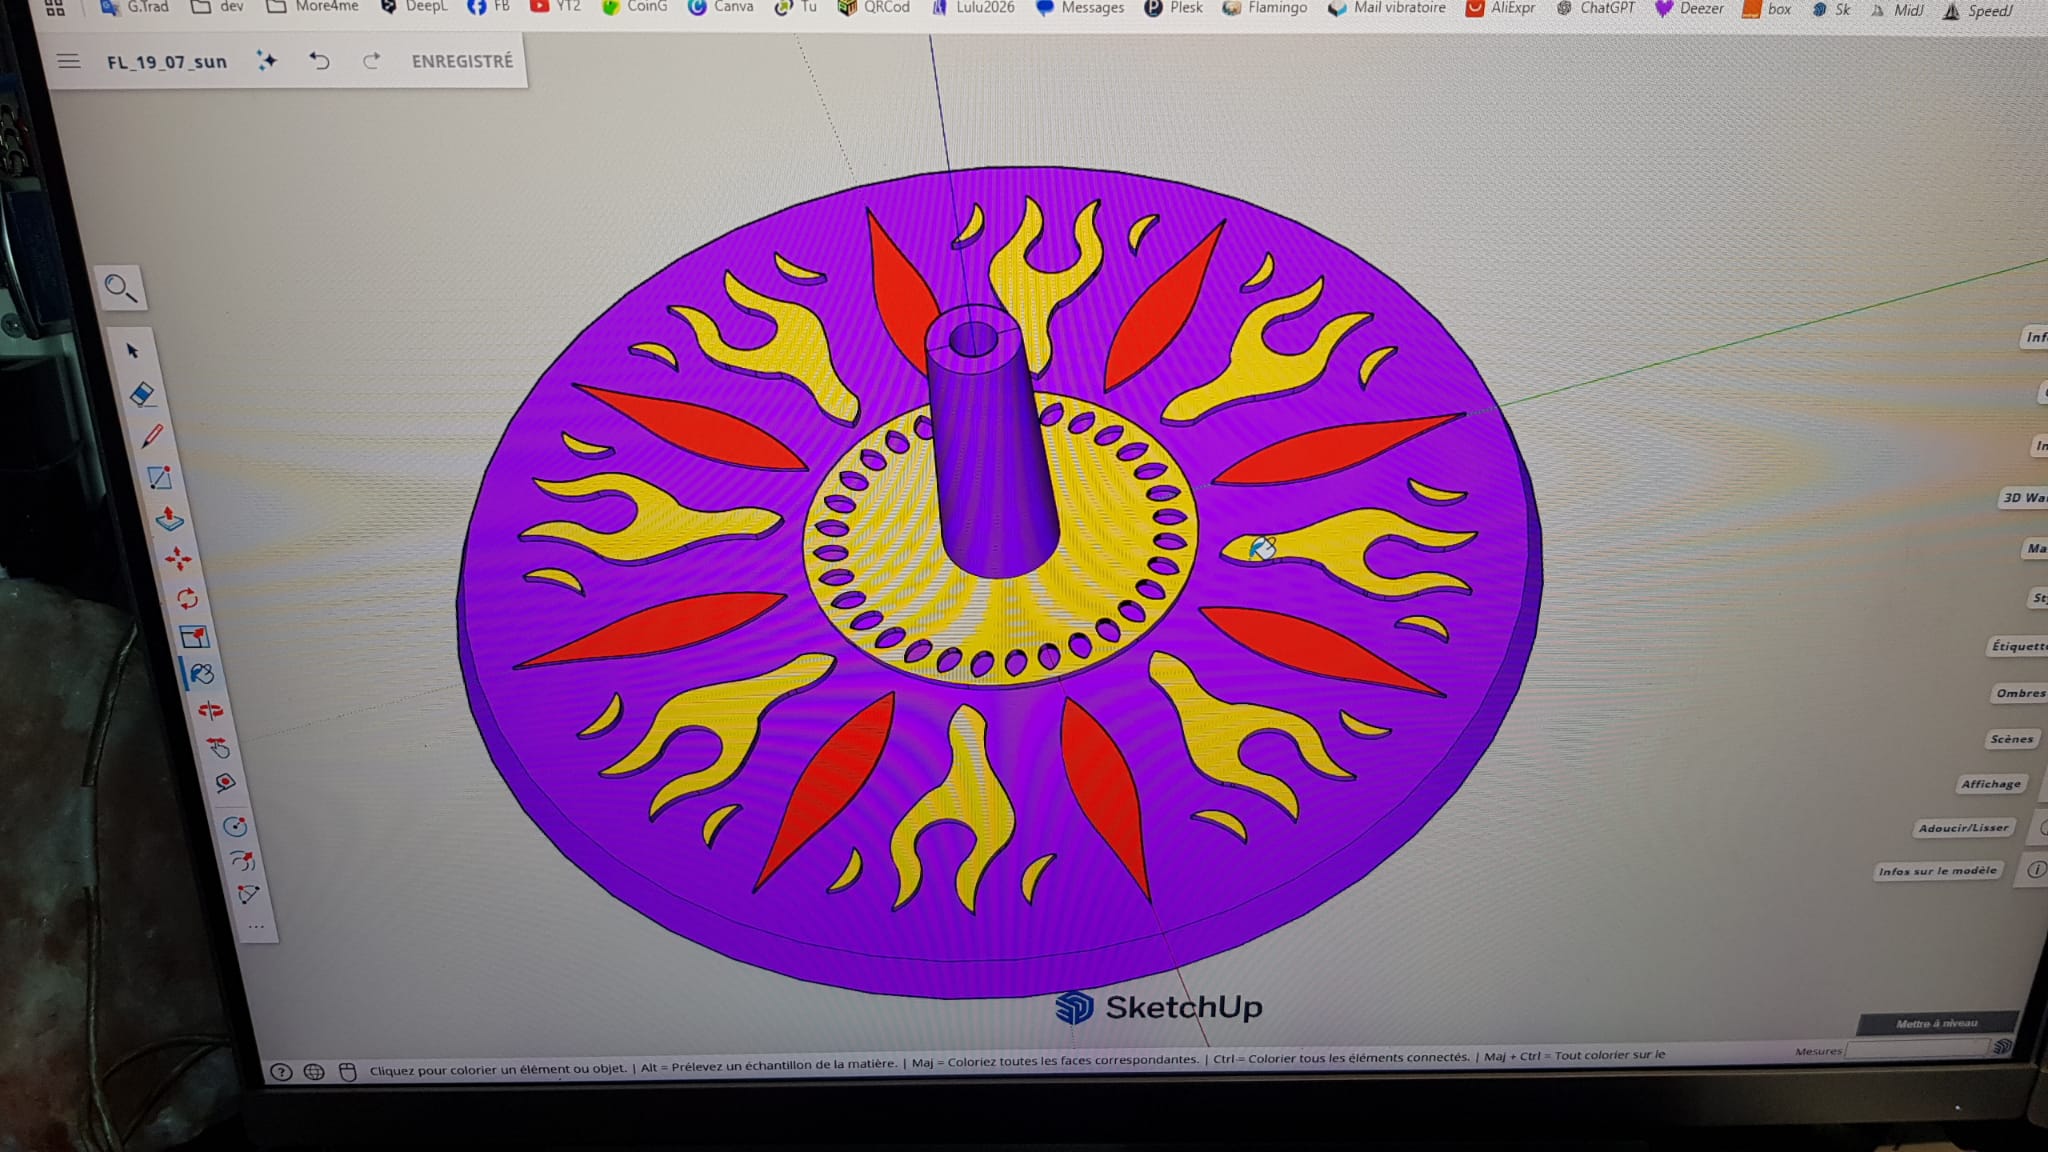Screen dimensions: 2048x1152
Task: Open the Infos sur le modèle panel
Action: pos(1937,871)
